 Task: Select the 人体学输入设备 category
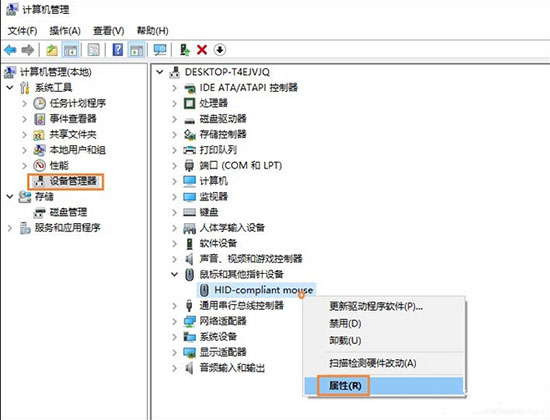232,228
